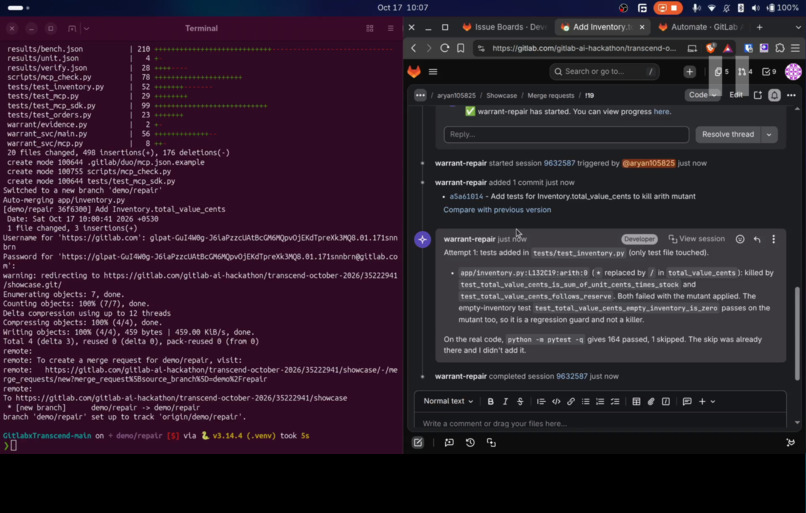Expand the Code dropdown button
806x513 pixels.
pos(702,95)
